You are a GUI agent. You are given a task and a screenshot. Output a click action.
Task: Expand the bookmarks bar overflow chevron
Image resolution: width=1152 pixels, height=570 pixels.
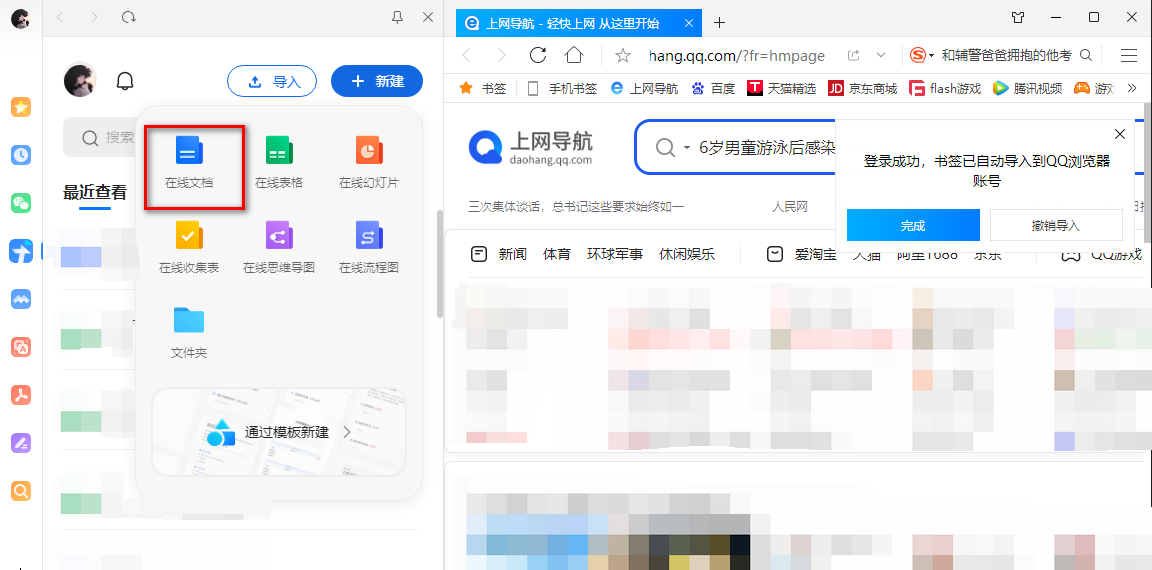[x=1131, y=88]
